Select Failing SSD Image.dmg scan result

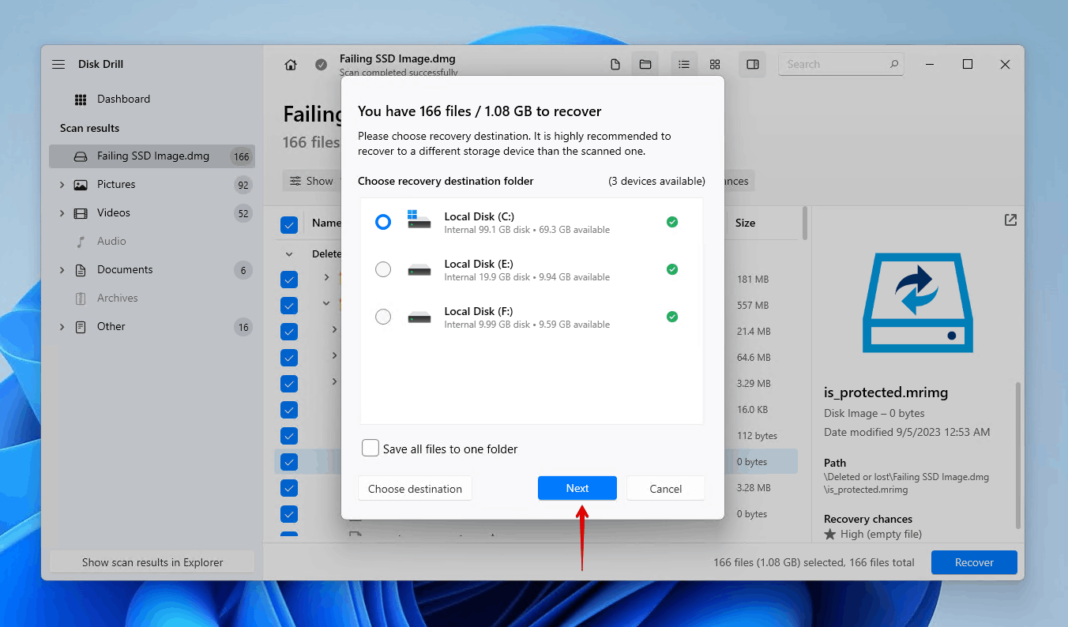[x=152, y=156]
